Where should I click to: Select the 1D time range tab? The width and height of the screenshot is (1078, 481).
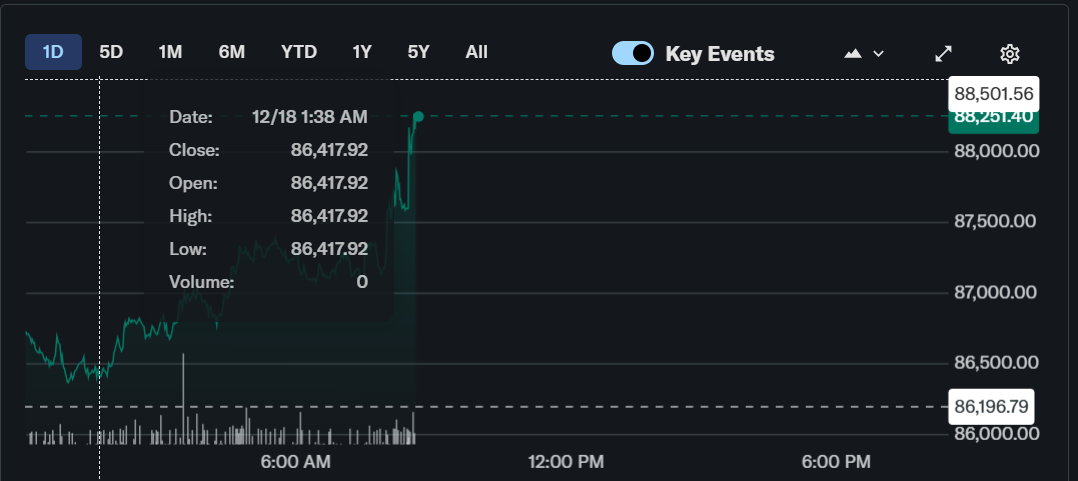[53, 52]
